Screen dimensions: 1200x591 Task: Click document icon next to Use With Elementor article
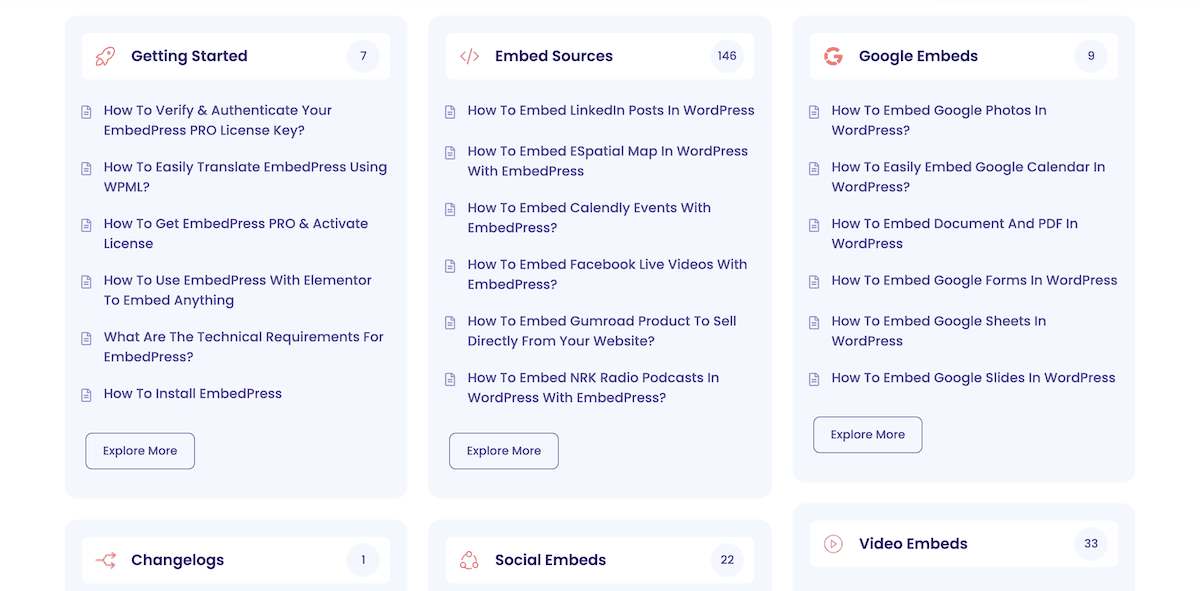pyautogui.click(x=87, y=282)
